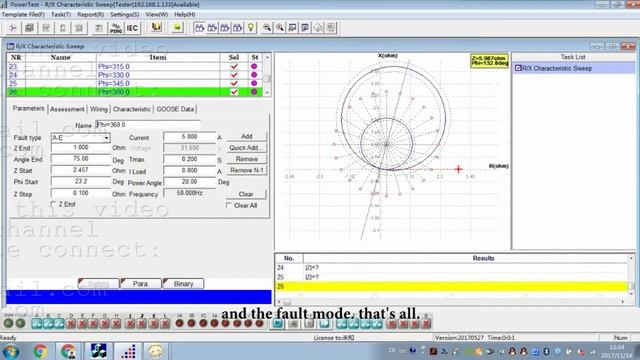The image size is (640, 360).
Task: Click binary input H red X icon
Action: tap(117, 324)
